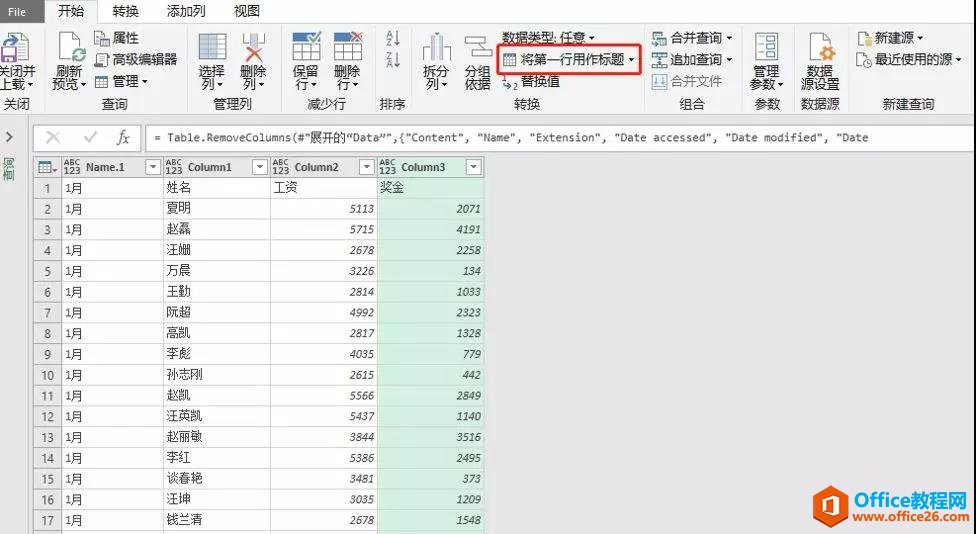
Task: Select the cell containing 孙志刚
Action: point(217,375)
